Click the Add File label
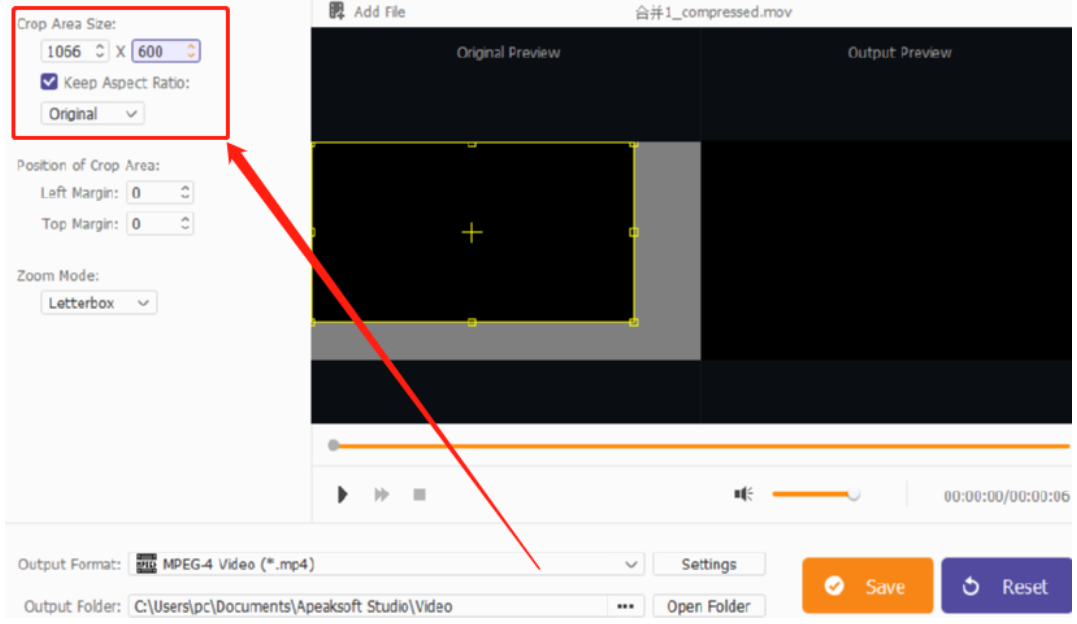Image resolution: width=1077 pixels, height=624 pixels. click(x=379, y=12)
